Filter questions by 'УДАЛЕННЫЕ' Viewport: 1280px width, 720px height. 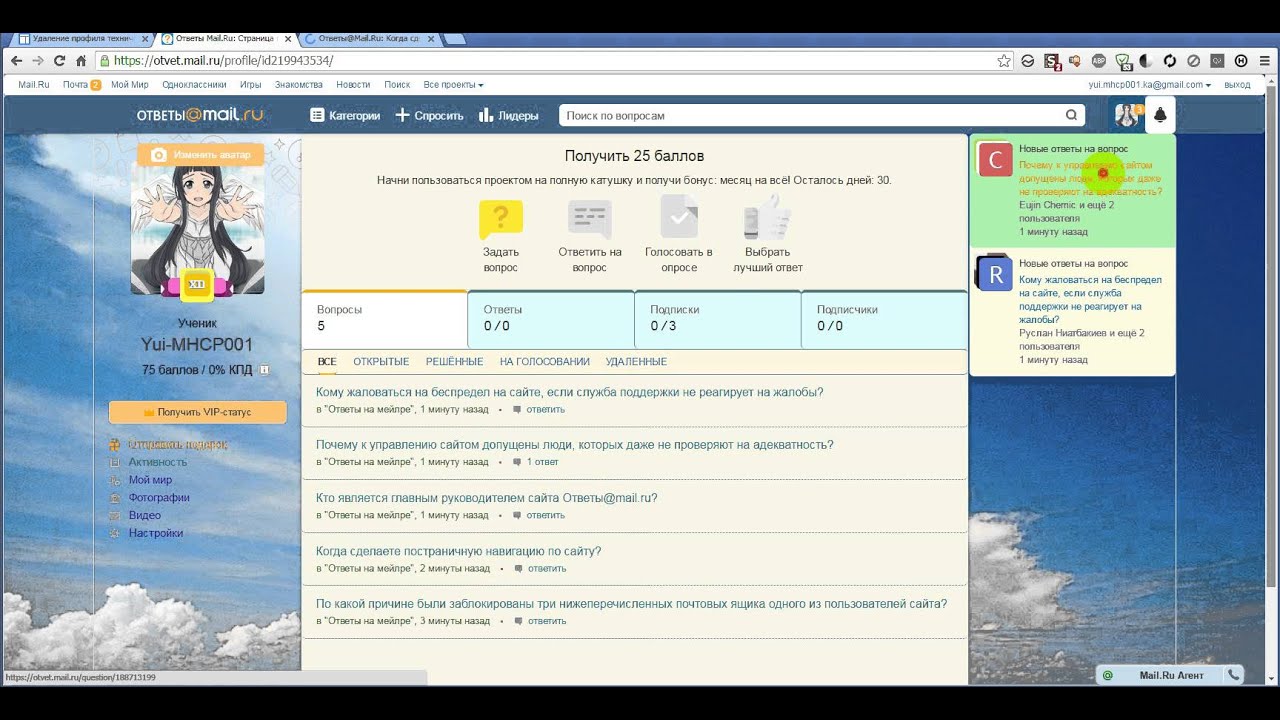pos(636,361)
